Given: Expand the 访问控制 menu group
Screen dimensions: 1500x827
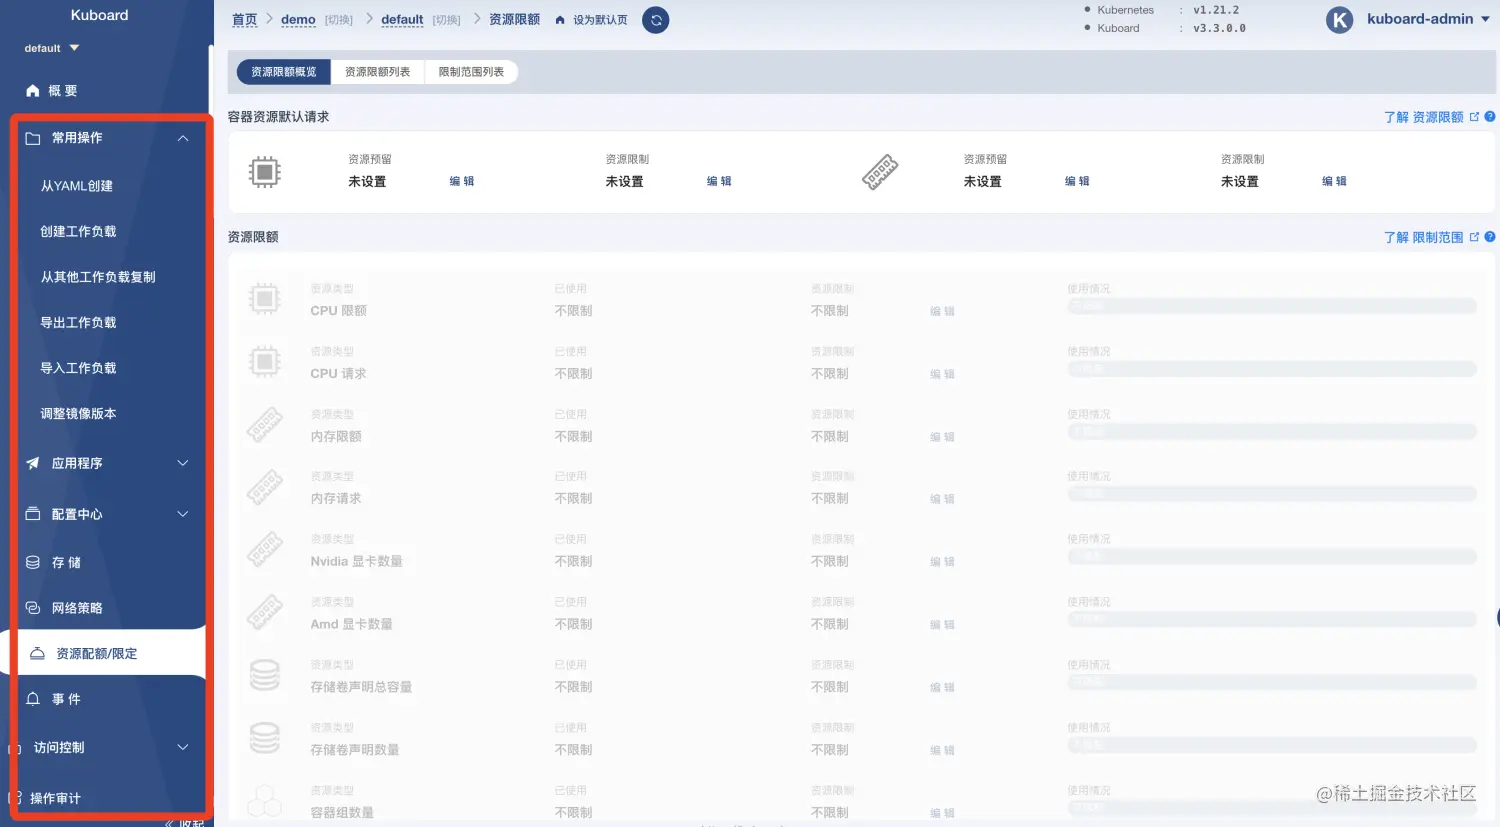Looking at the screenshot, I should pos(183,747).
